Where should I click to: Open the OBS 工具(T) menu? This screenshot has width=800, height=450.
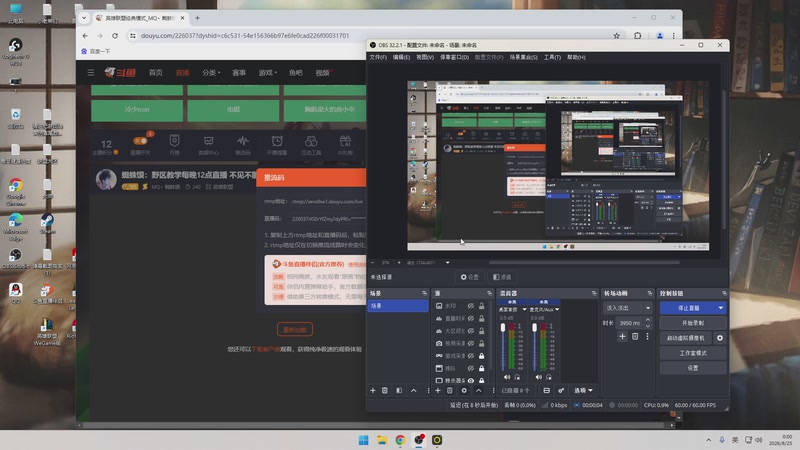552,57
